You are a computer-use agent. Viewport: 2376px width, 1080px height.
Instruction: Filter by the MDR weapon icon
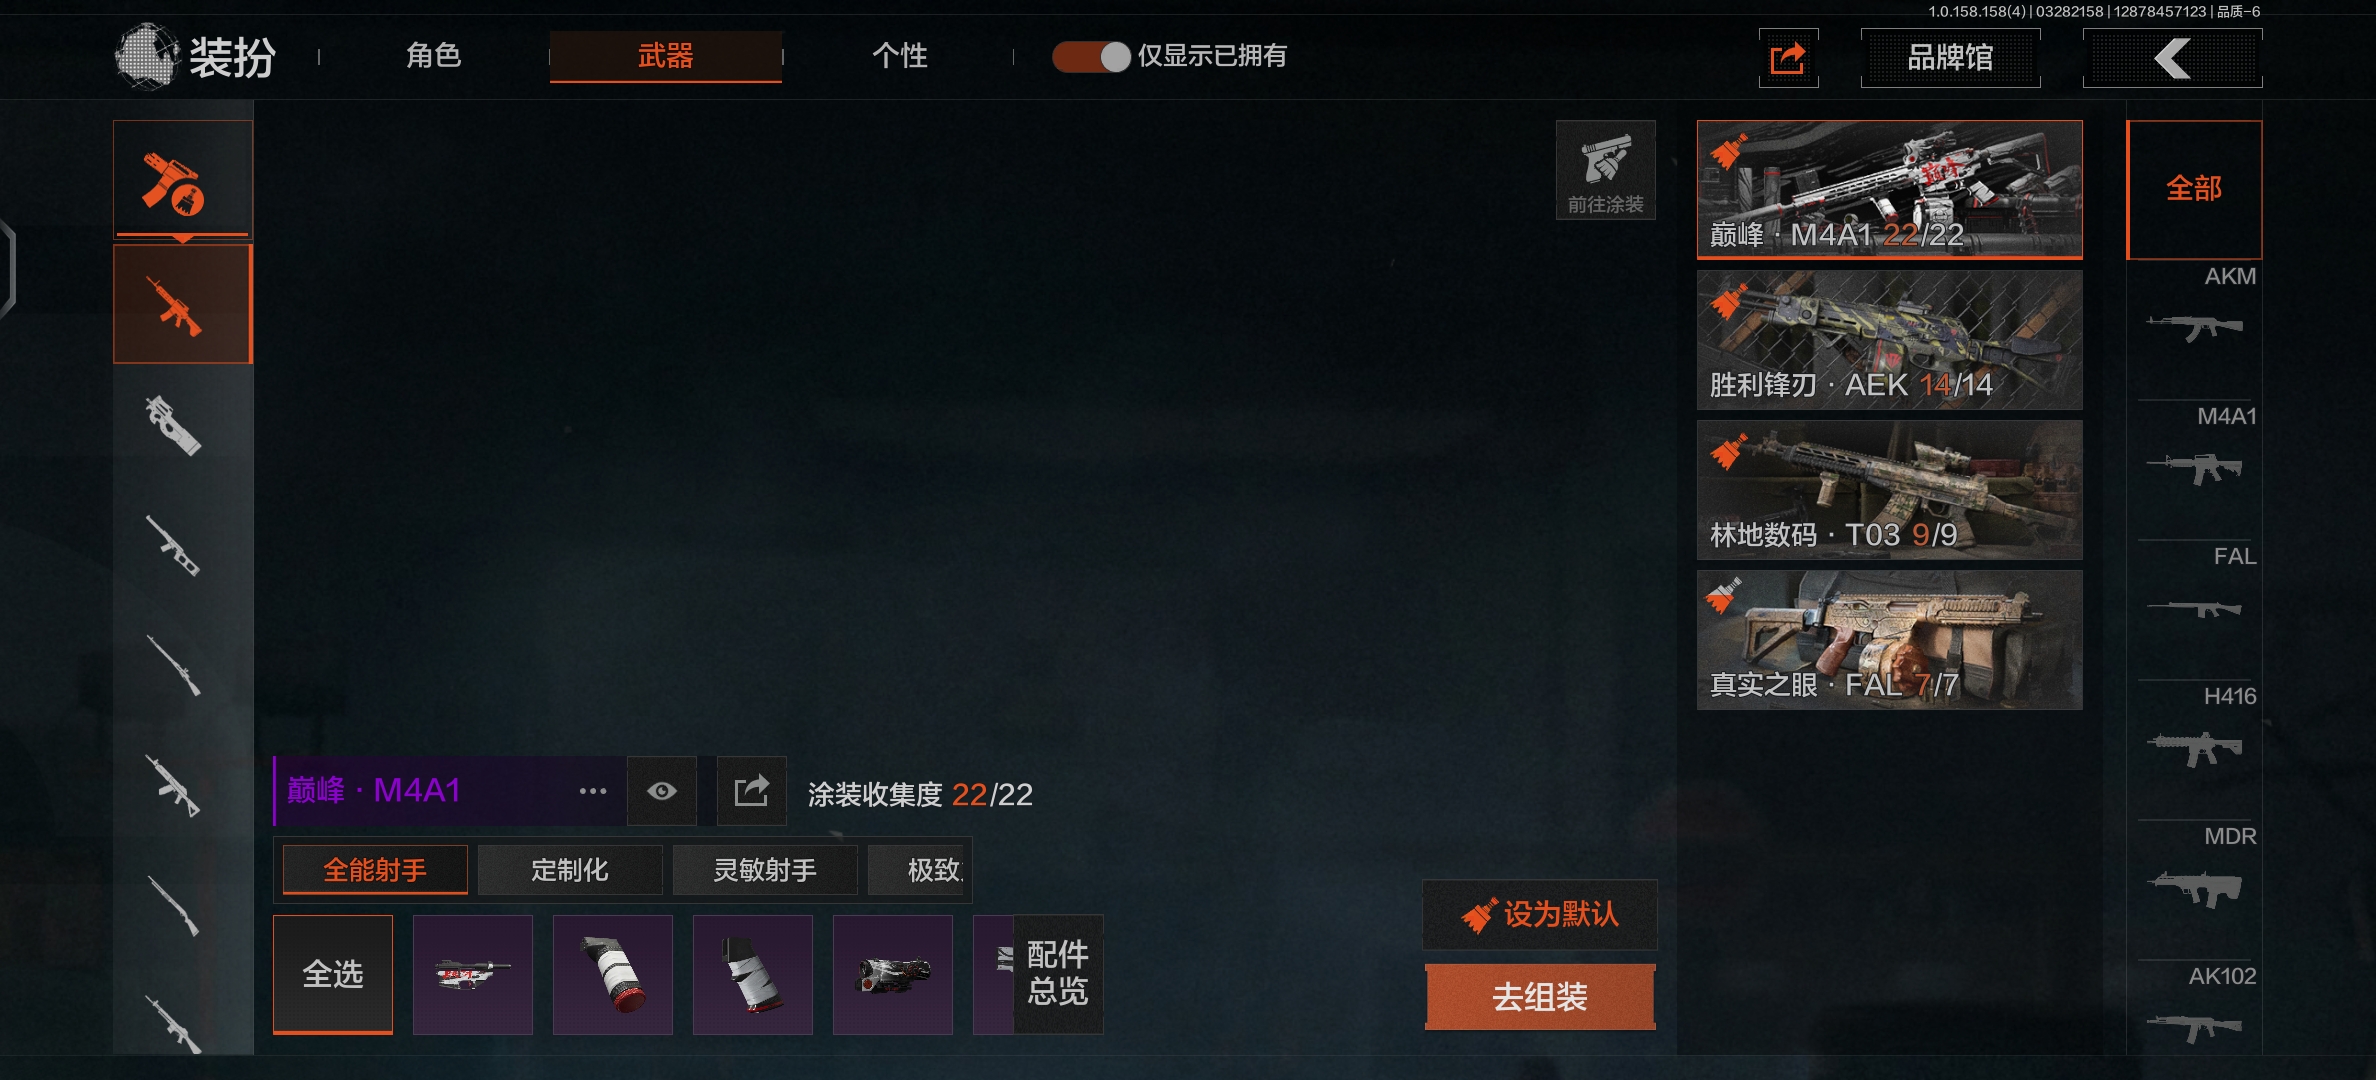tap(2195, 888)
